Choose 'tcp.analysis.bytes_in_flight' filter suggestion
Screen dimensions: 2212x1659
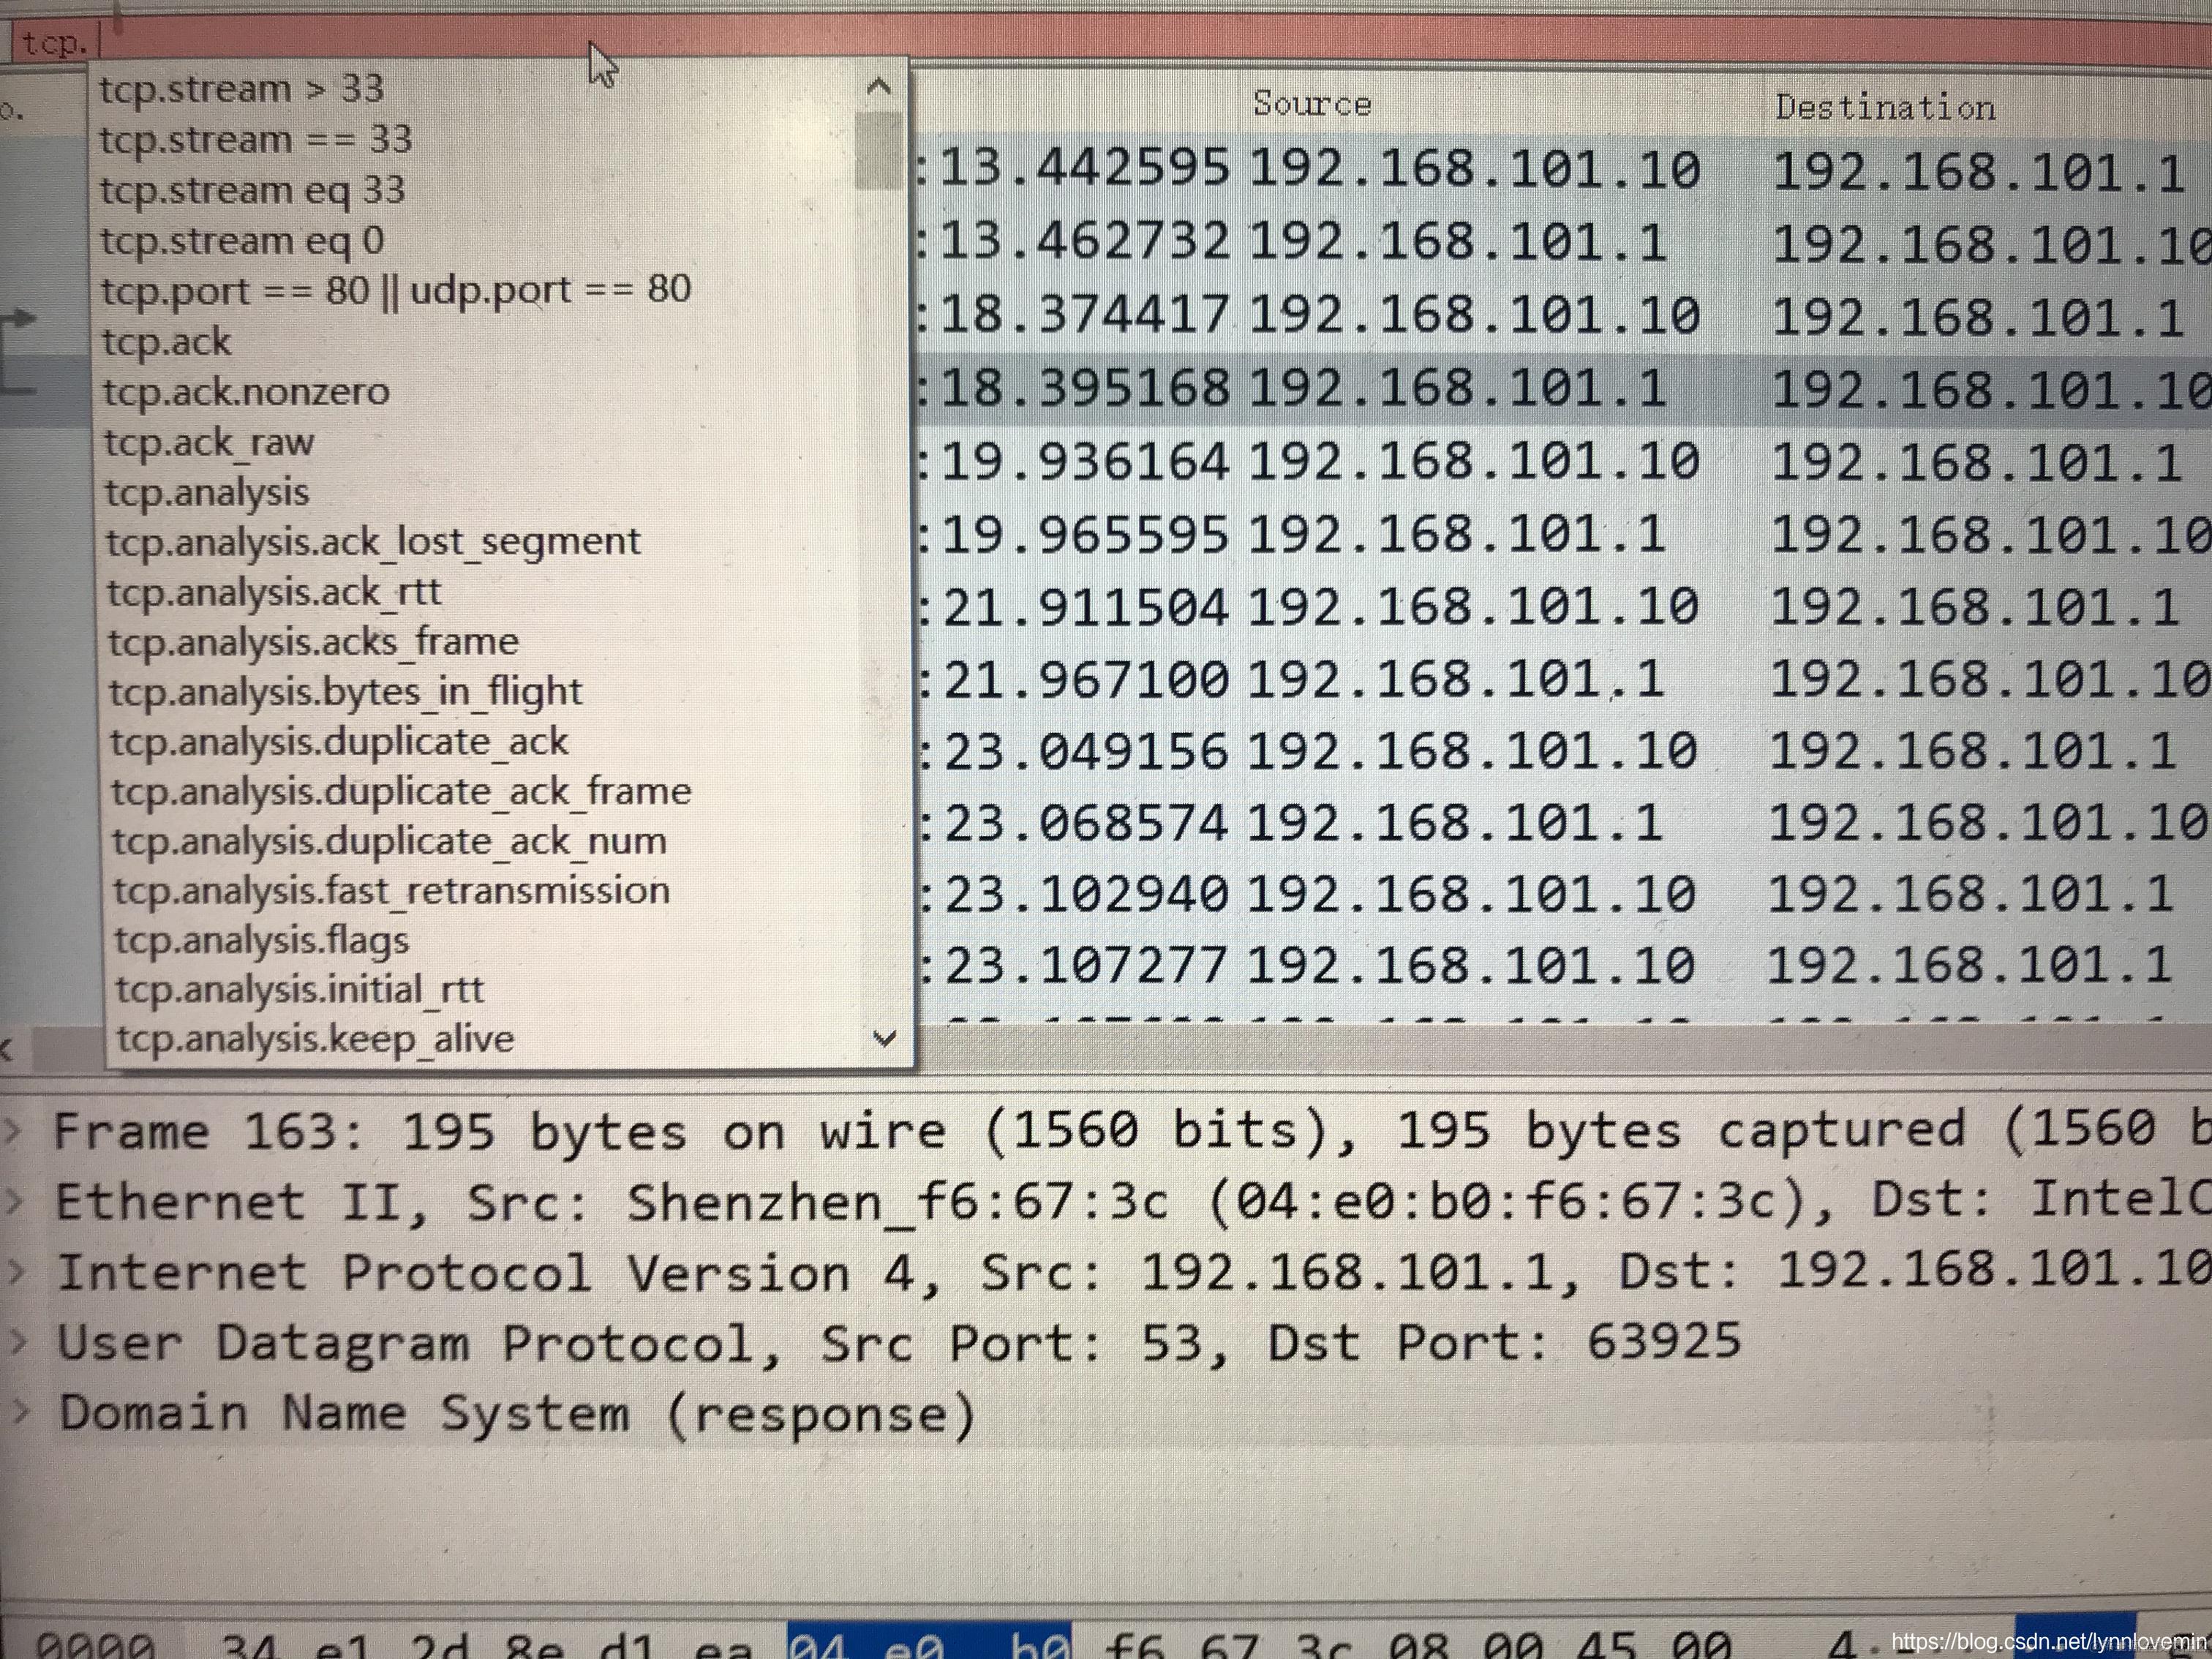click(x=345, y=692)
